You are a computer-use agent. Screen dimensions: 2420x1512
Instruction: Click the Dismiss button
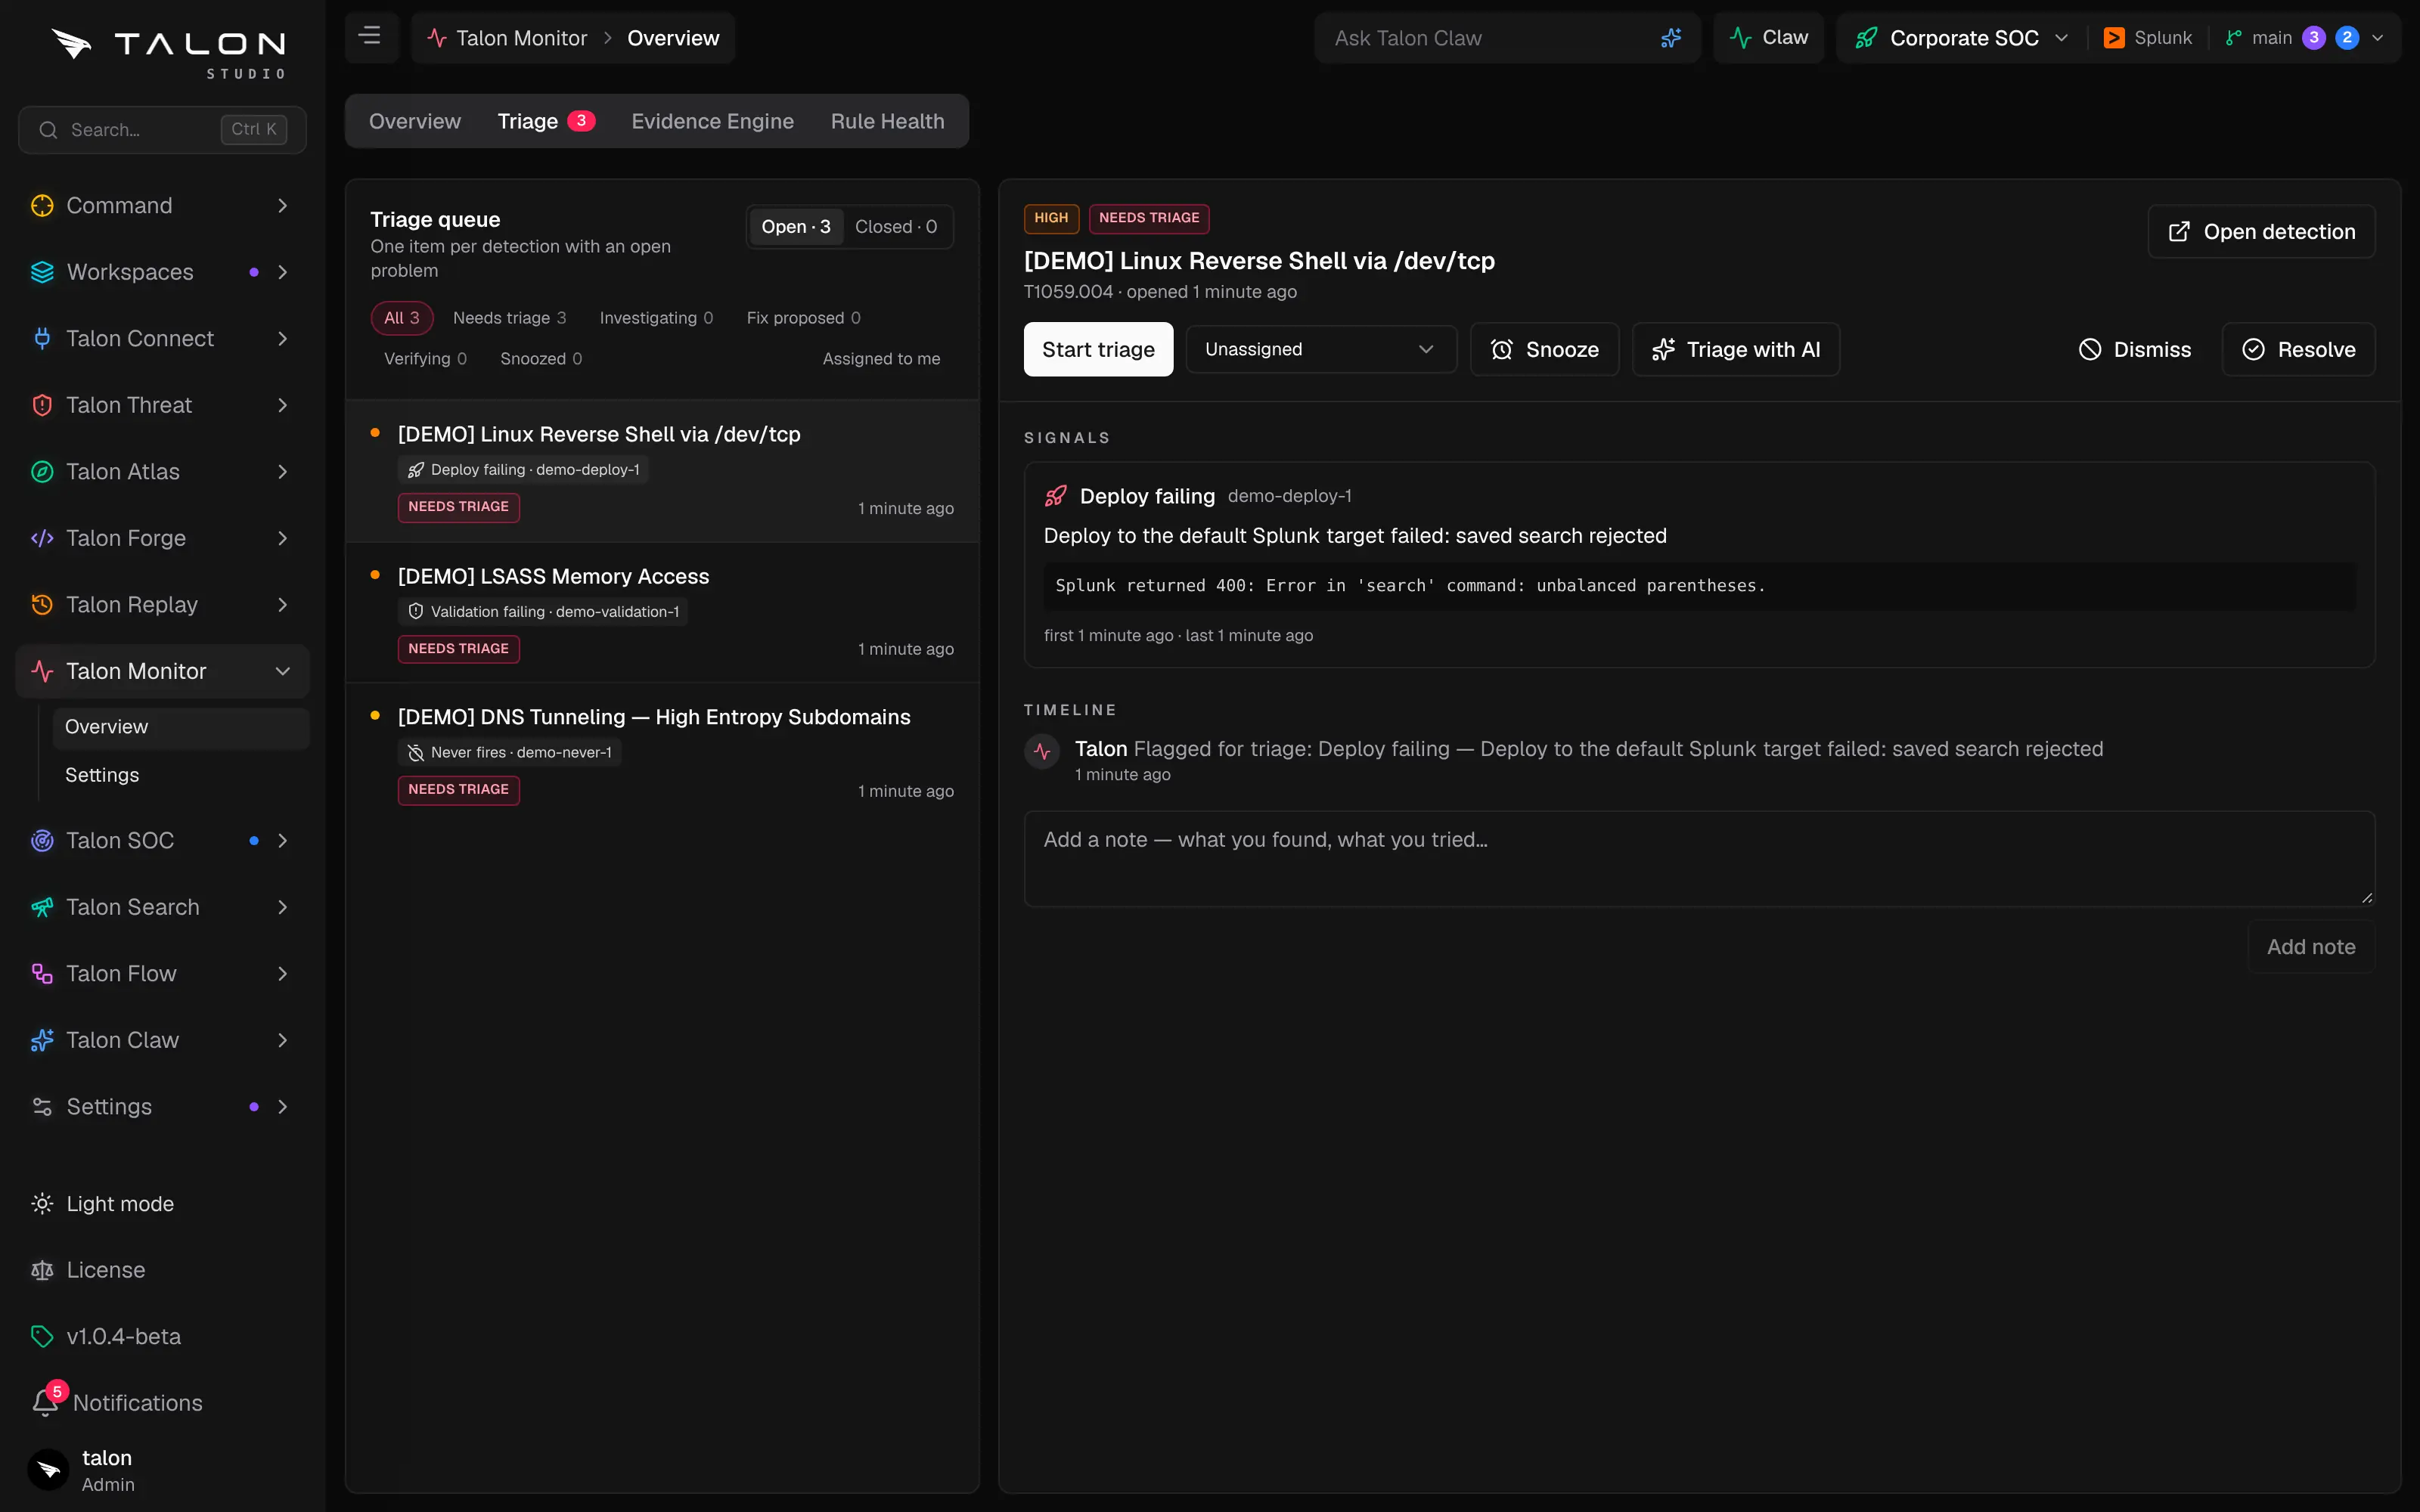(2134, 349)
